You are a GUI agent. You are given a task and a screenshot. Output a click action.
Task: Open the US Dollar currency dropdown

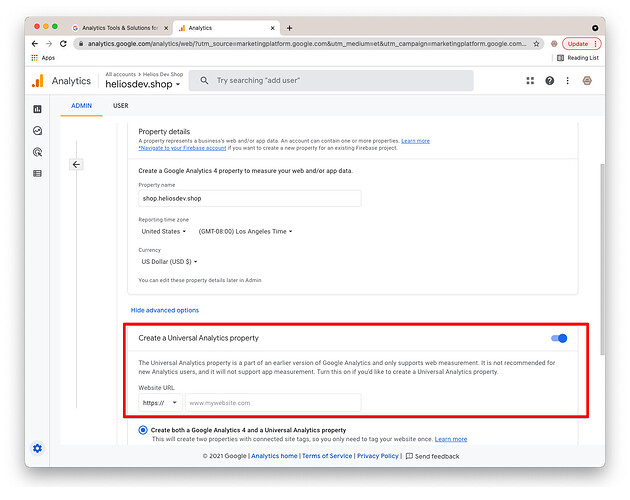169,262
